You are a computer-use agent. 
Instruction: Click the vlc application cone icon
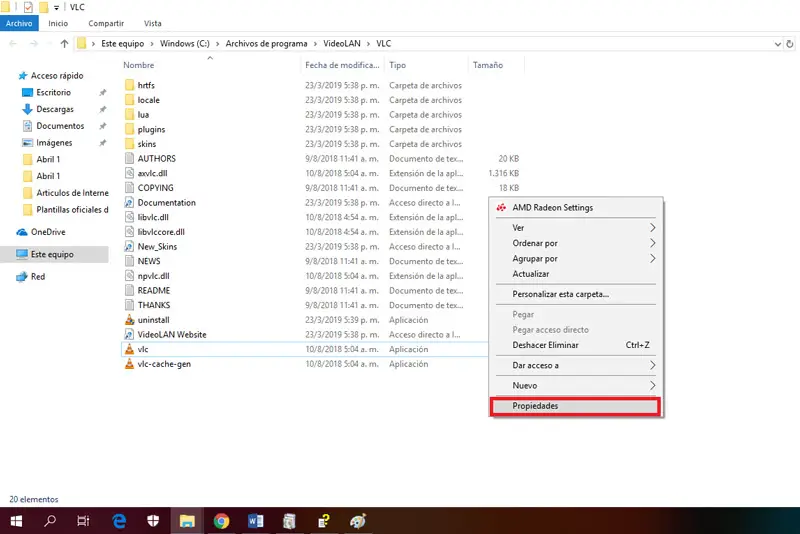click(x=129, y=349)
